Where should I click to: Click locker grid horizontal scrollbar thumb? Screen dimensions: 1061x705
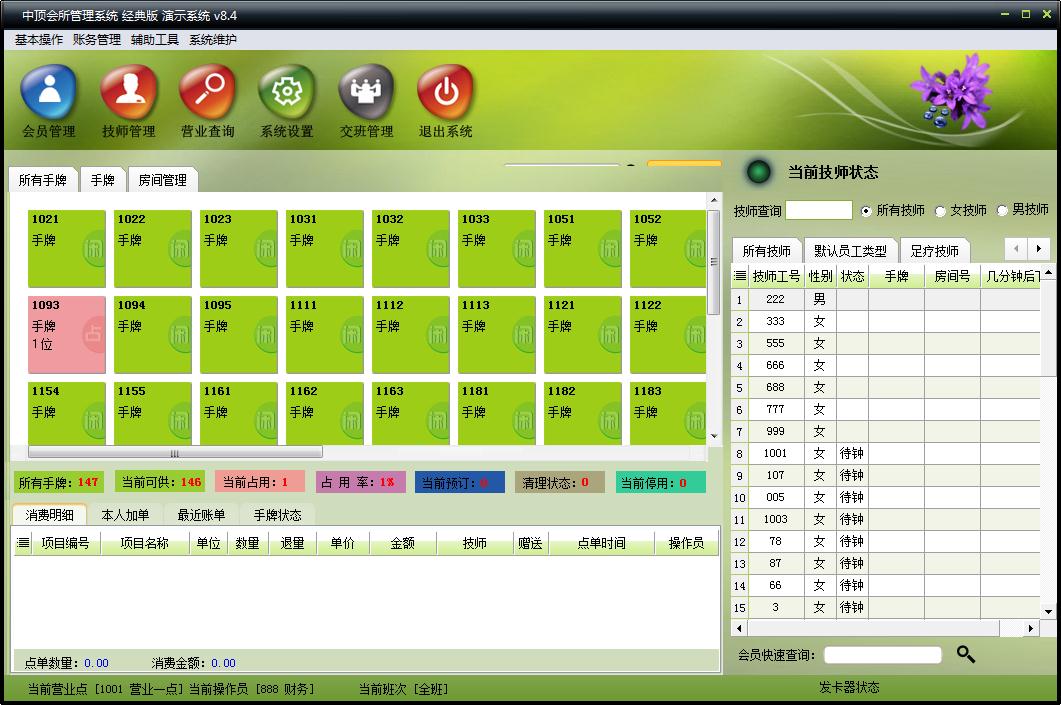pos(175,453)
